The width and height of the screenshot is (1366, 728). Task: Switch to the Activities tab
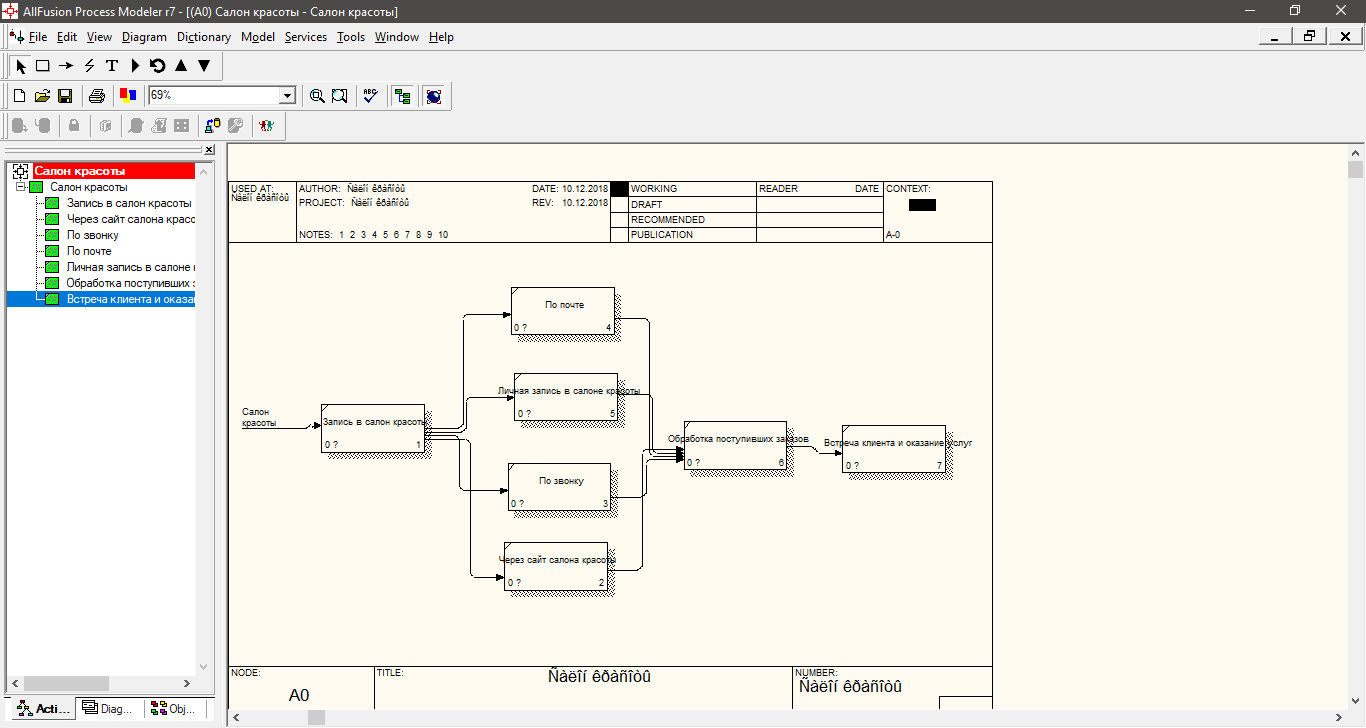click(x=42, y=709)
